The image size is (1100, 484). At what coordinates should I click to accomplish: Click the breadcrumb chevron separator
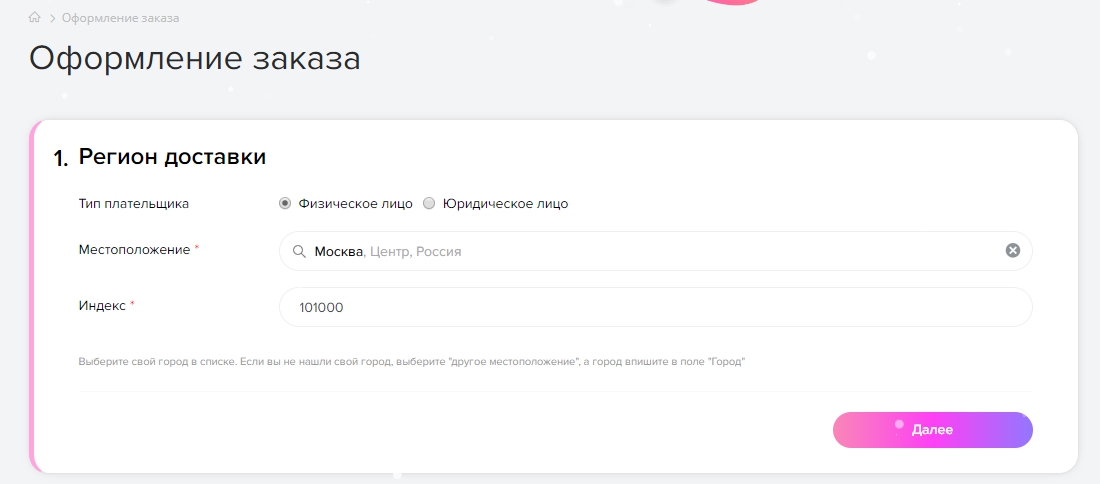(x=52, y=18)
